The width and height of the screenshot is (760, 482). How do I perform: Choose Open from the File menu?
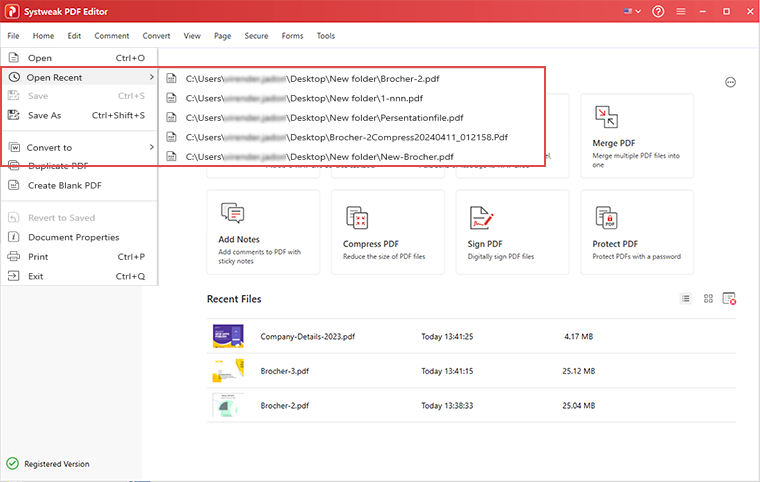(79, 58)
